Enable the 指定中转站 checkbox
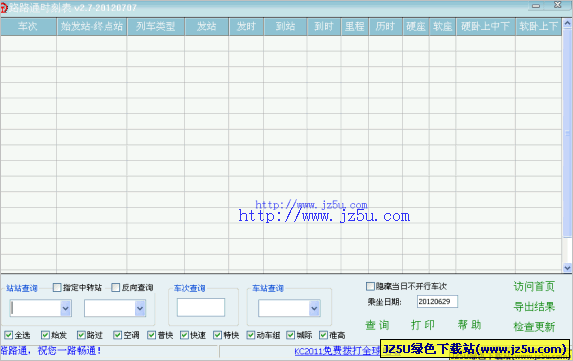This screenshot has height=361, width=573. pyautogui.click(x=57, y=288)
